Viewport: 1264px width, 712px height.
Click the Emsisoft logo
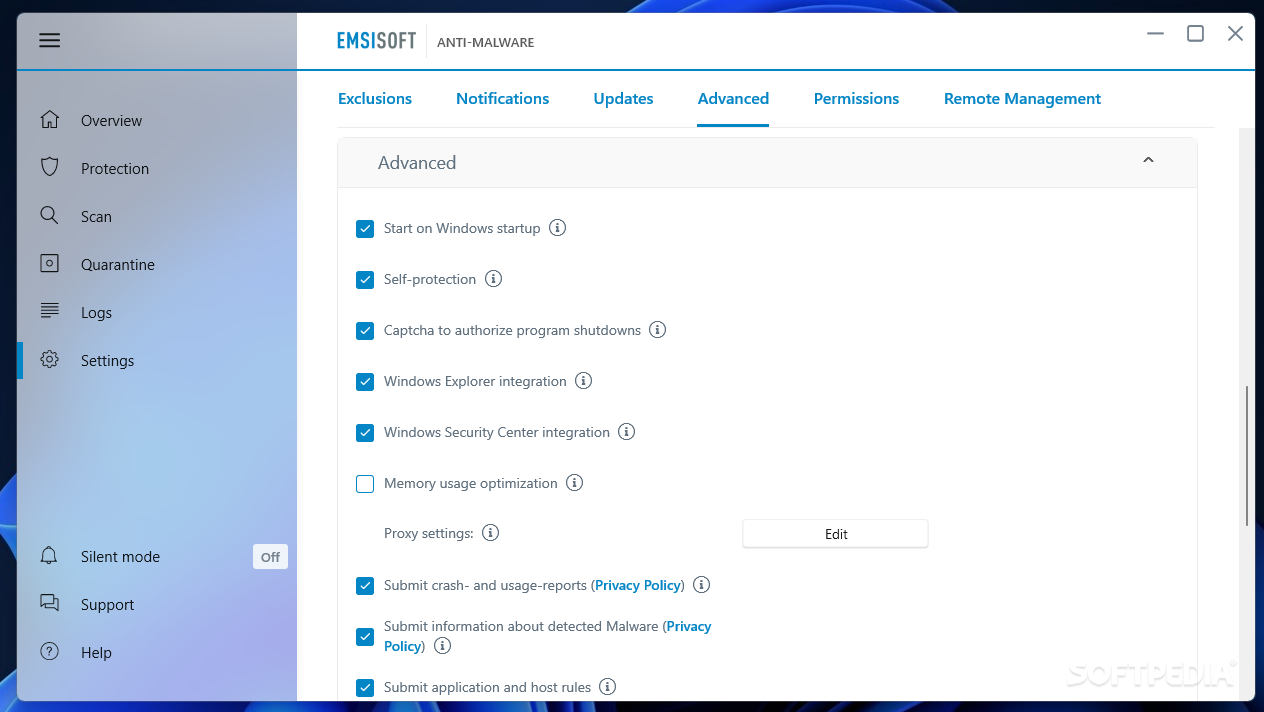coord(377,42)
